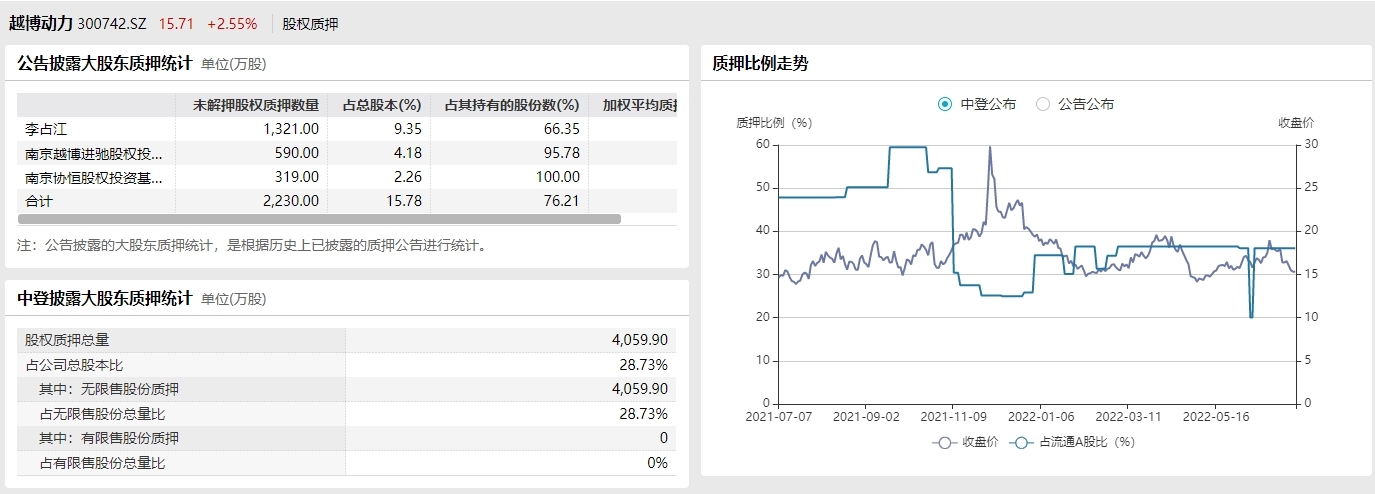Select 南京越博进驰股权投 shareholder row
Viewport: 1375px width, 494px height.
[93, 153]
